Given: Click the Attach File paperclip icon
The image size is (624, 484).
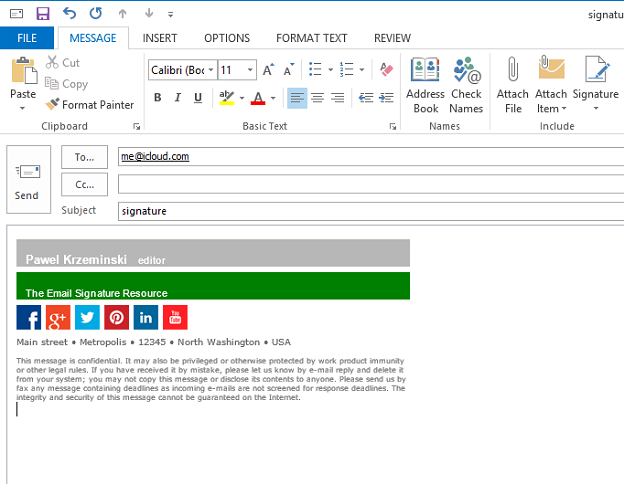Looking at the screenshot, I should coord(513,68).
